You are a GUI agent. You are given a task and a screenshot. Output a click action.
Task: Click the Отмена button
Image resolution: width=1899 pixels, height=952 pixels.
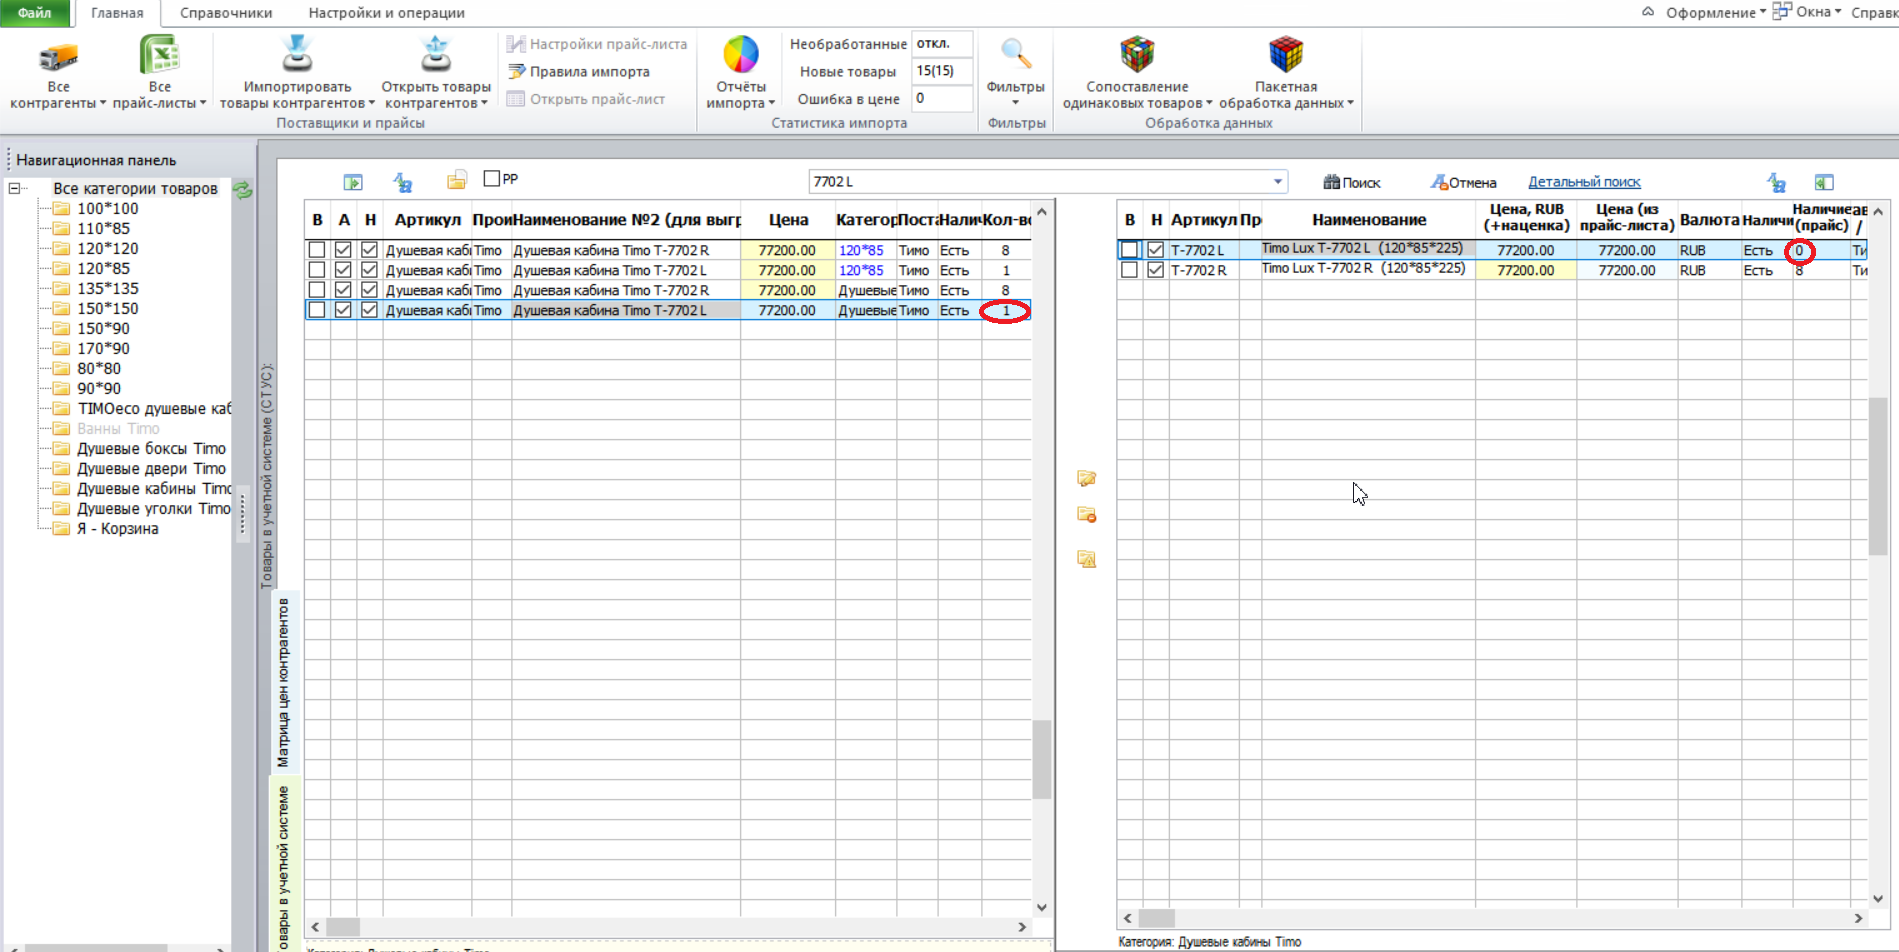[x=1464, y=182]
